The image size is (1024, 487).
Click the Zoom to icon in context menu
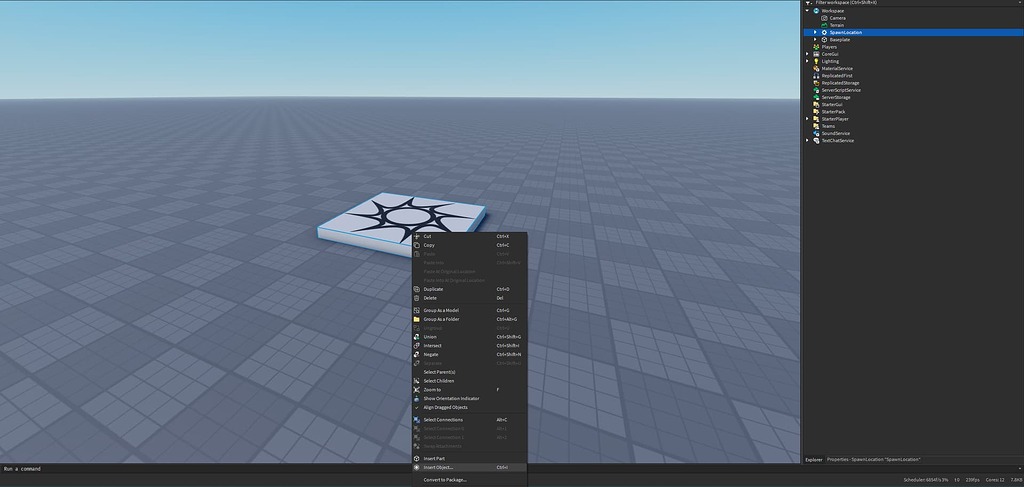(x=417, y=390)
